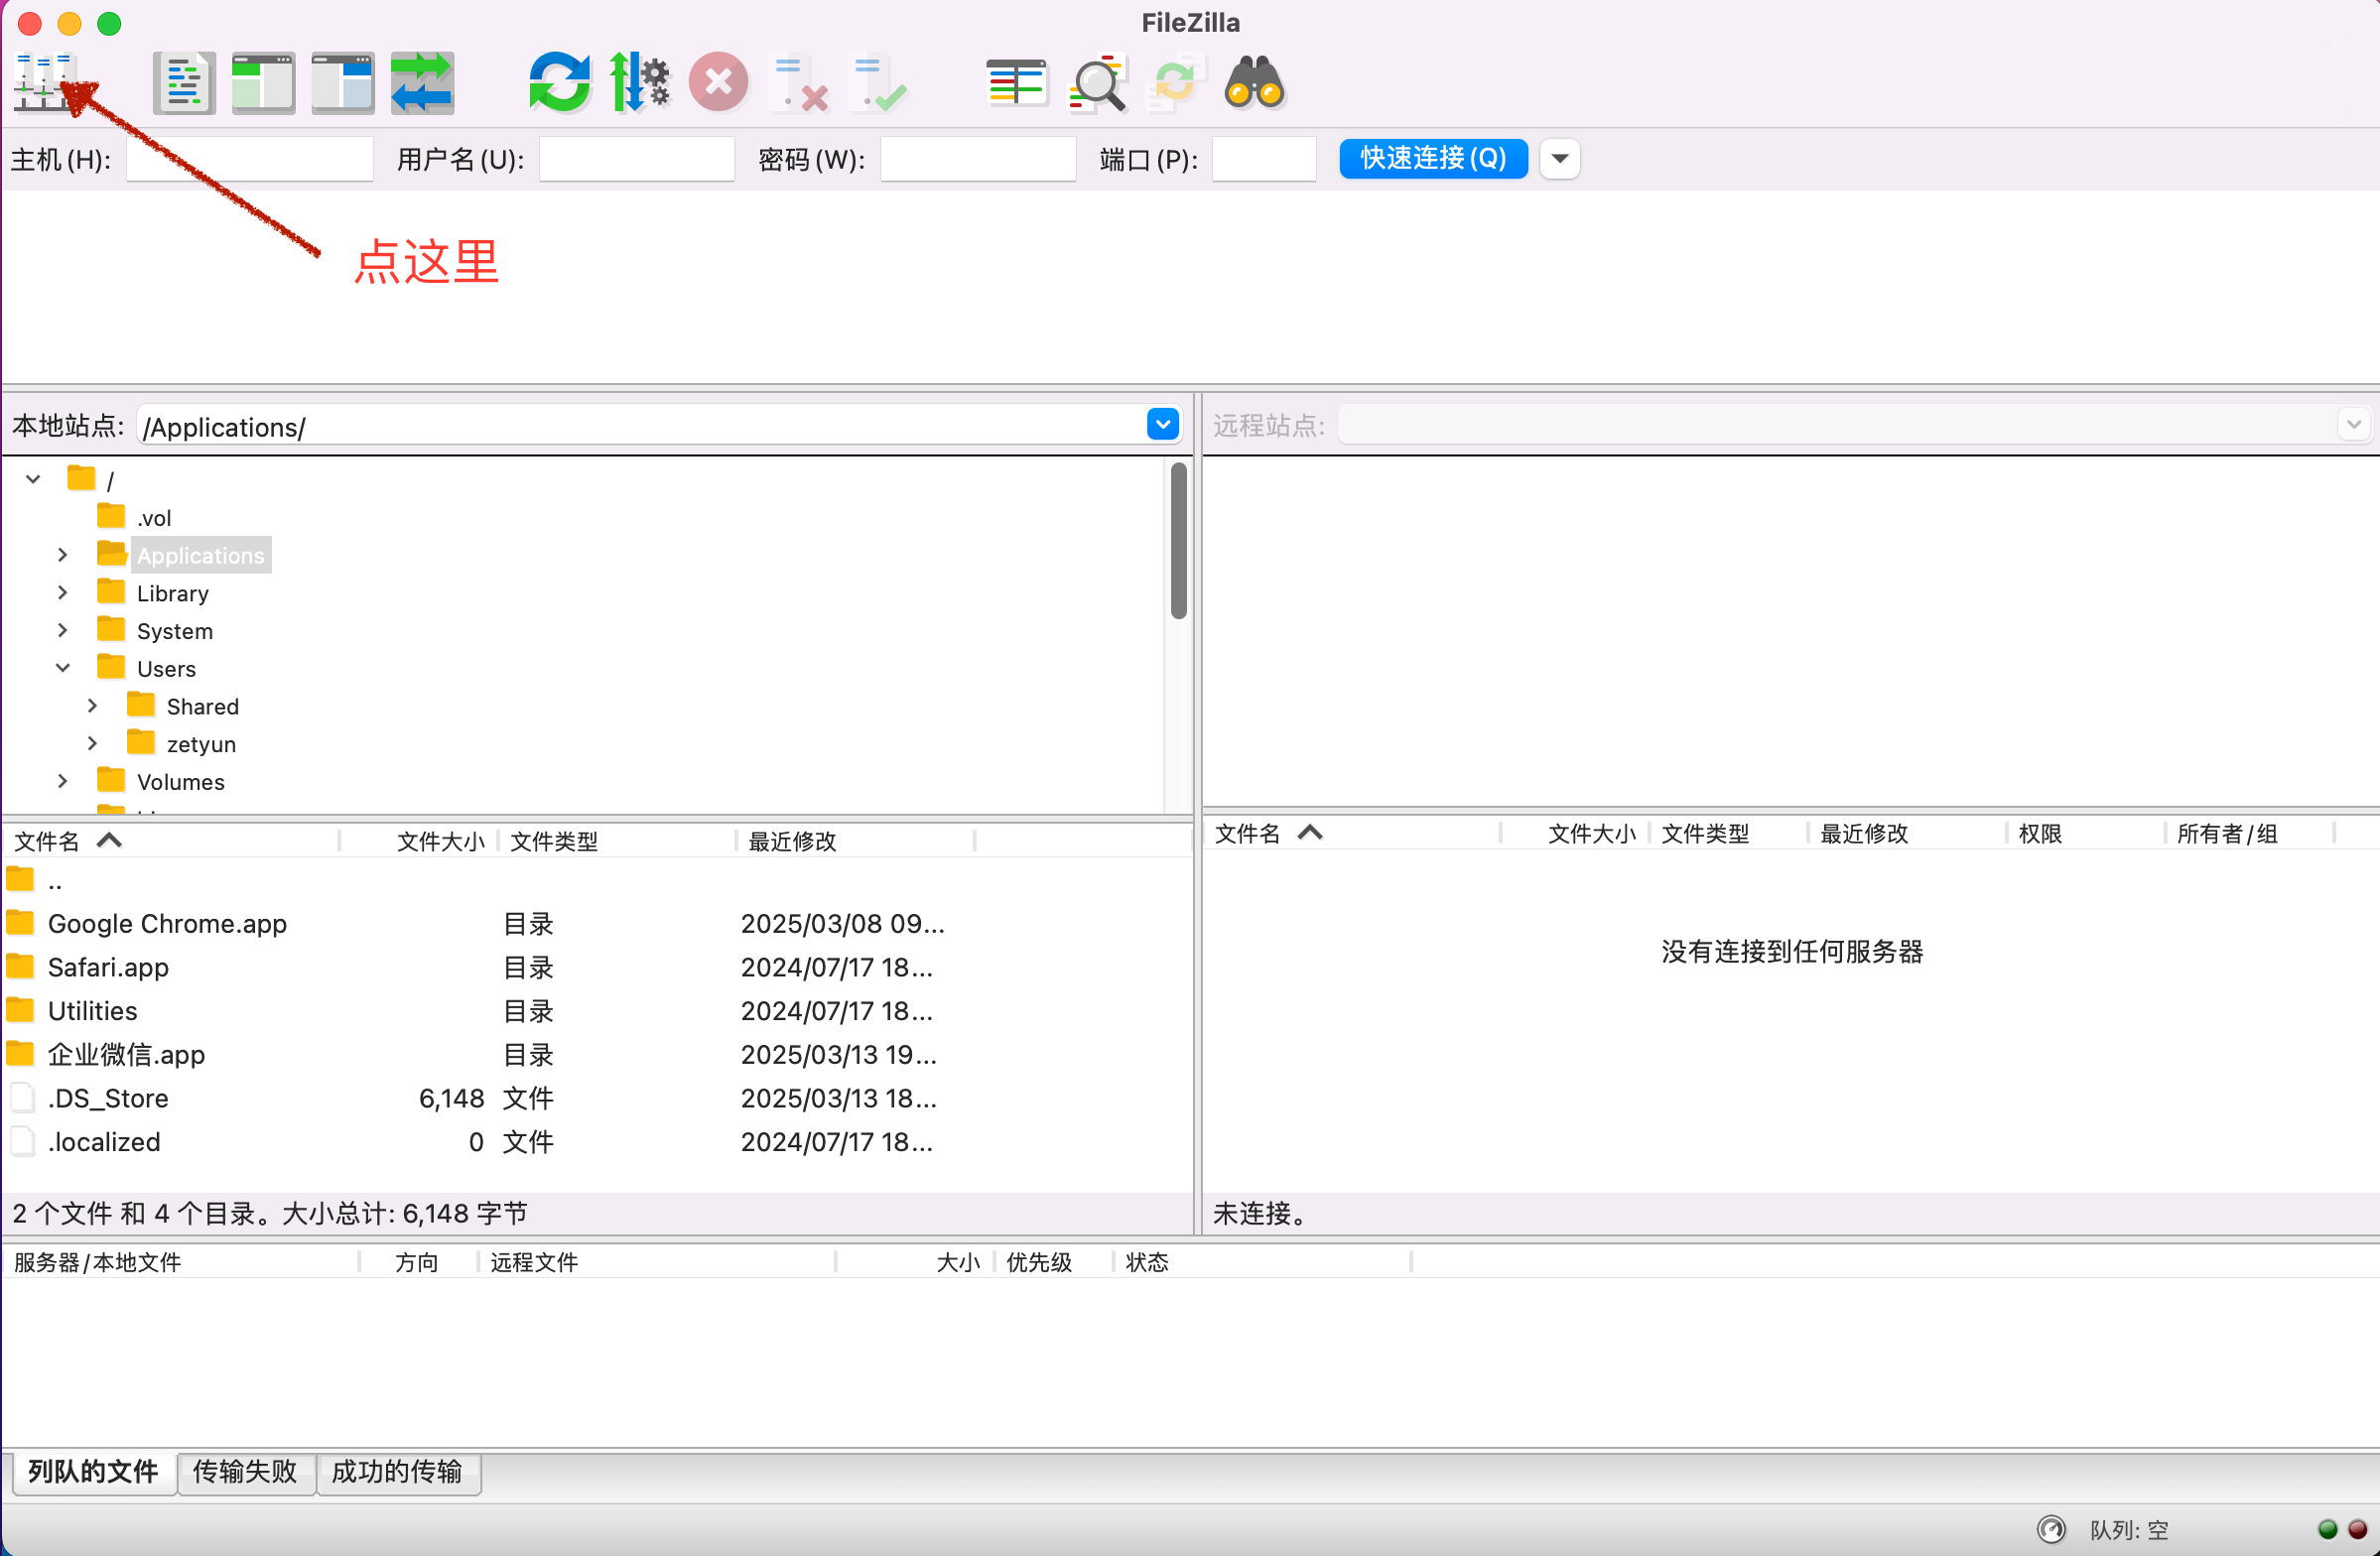This screenshot has height=1556, width=2380.
Task: Open the process queue settings icon
Action: [x=639, y=82]
